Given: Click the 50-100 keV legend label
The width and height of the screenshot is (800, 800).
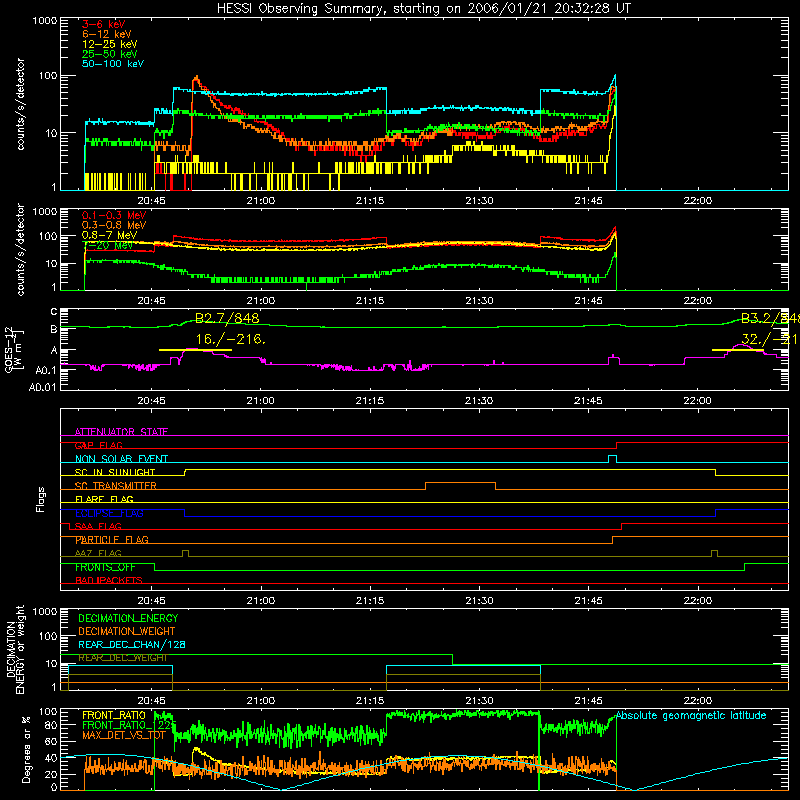Looking at the screenshot, I should tap(113, 64).
